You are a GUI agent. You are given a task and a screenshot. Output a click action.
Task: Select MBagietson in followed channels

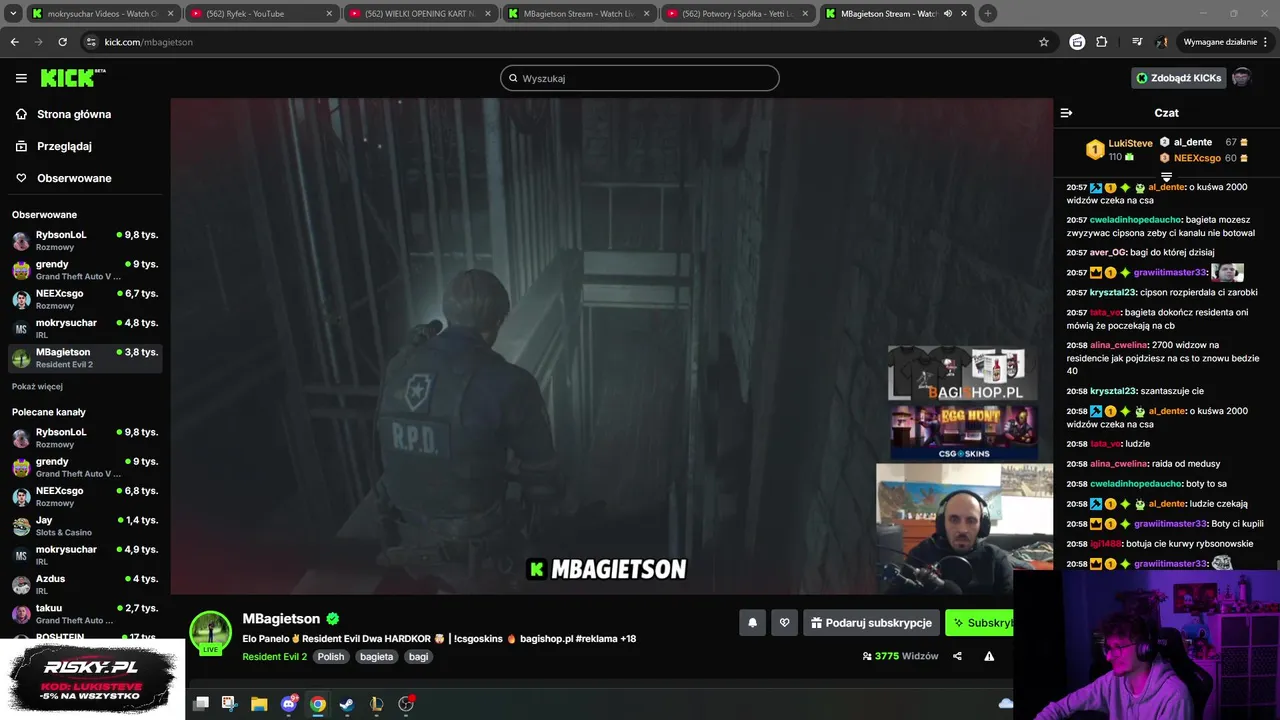85,358
